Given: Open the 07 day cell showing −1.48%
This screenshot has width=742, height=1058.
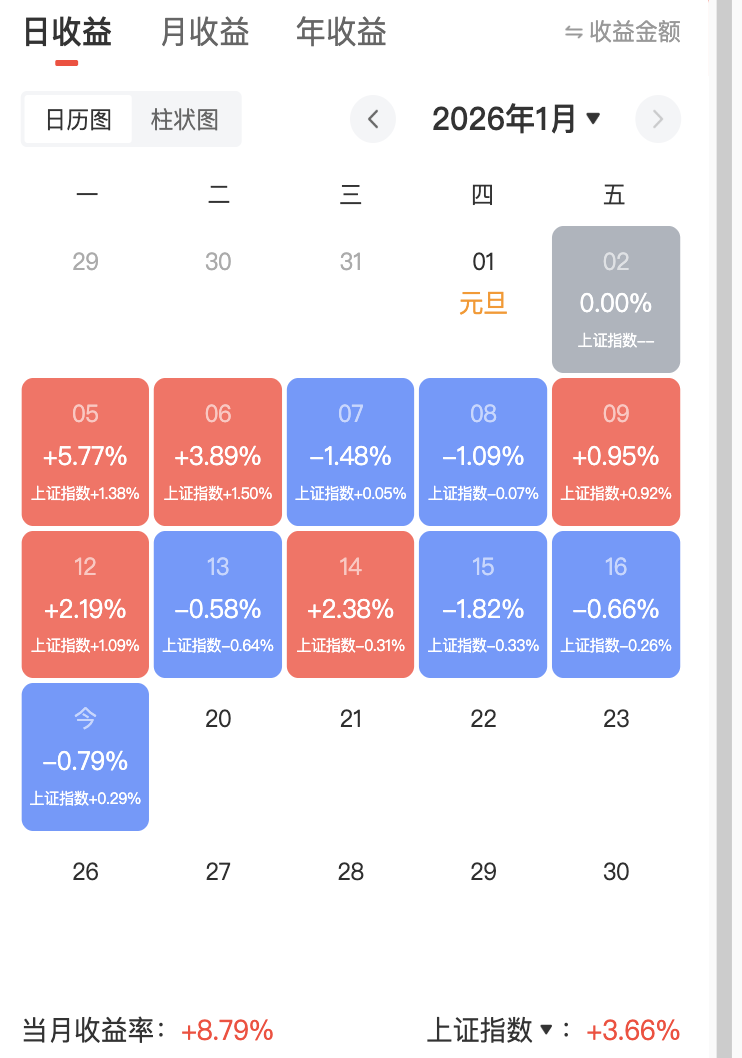Looking at the screenshot, I should coord(350,452).
